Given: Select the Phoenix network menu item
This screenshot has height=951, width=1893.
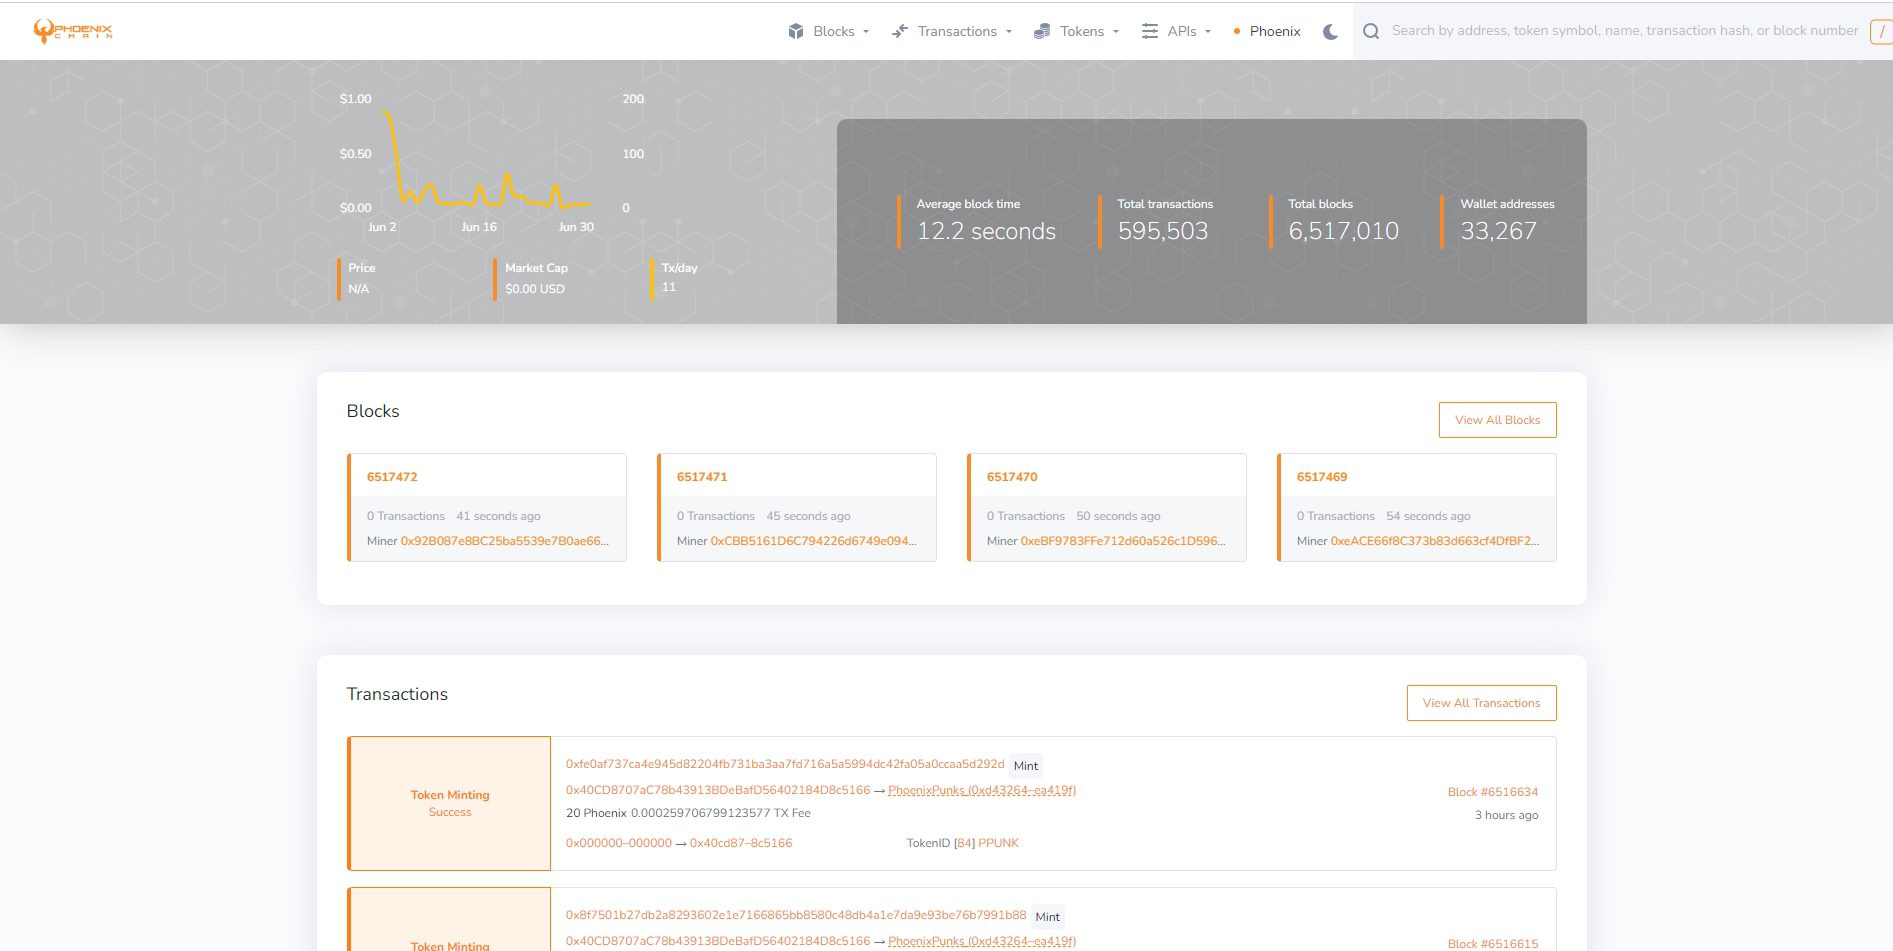Looking at the screenshot, I should (1267, 31).
